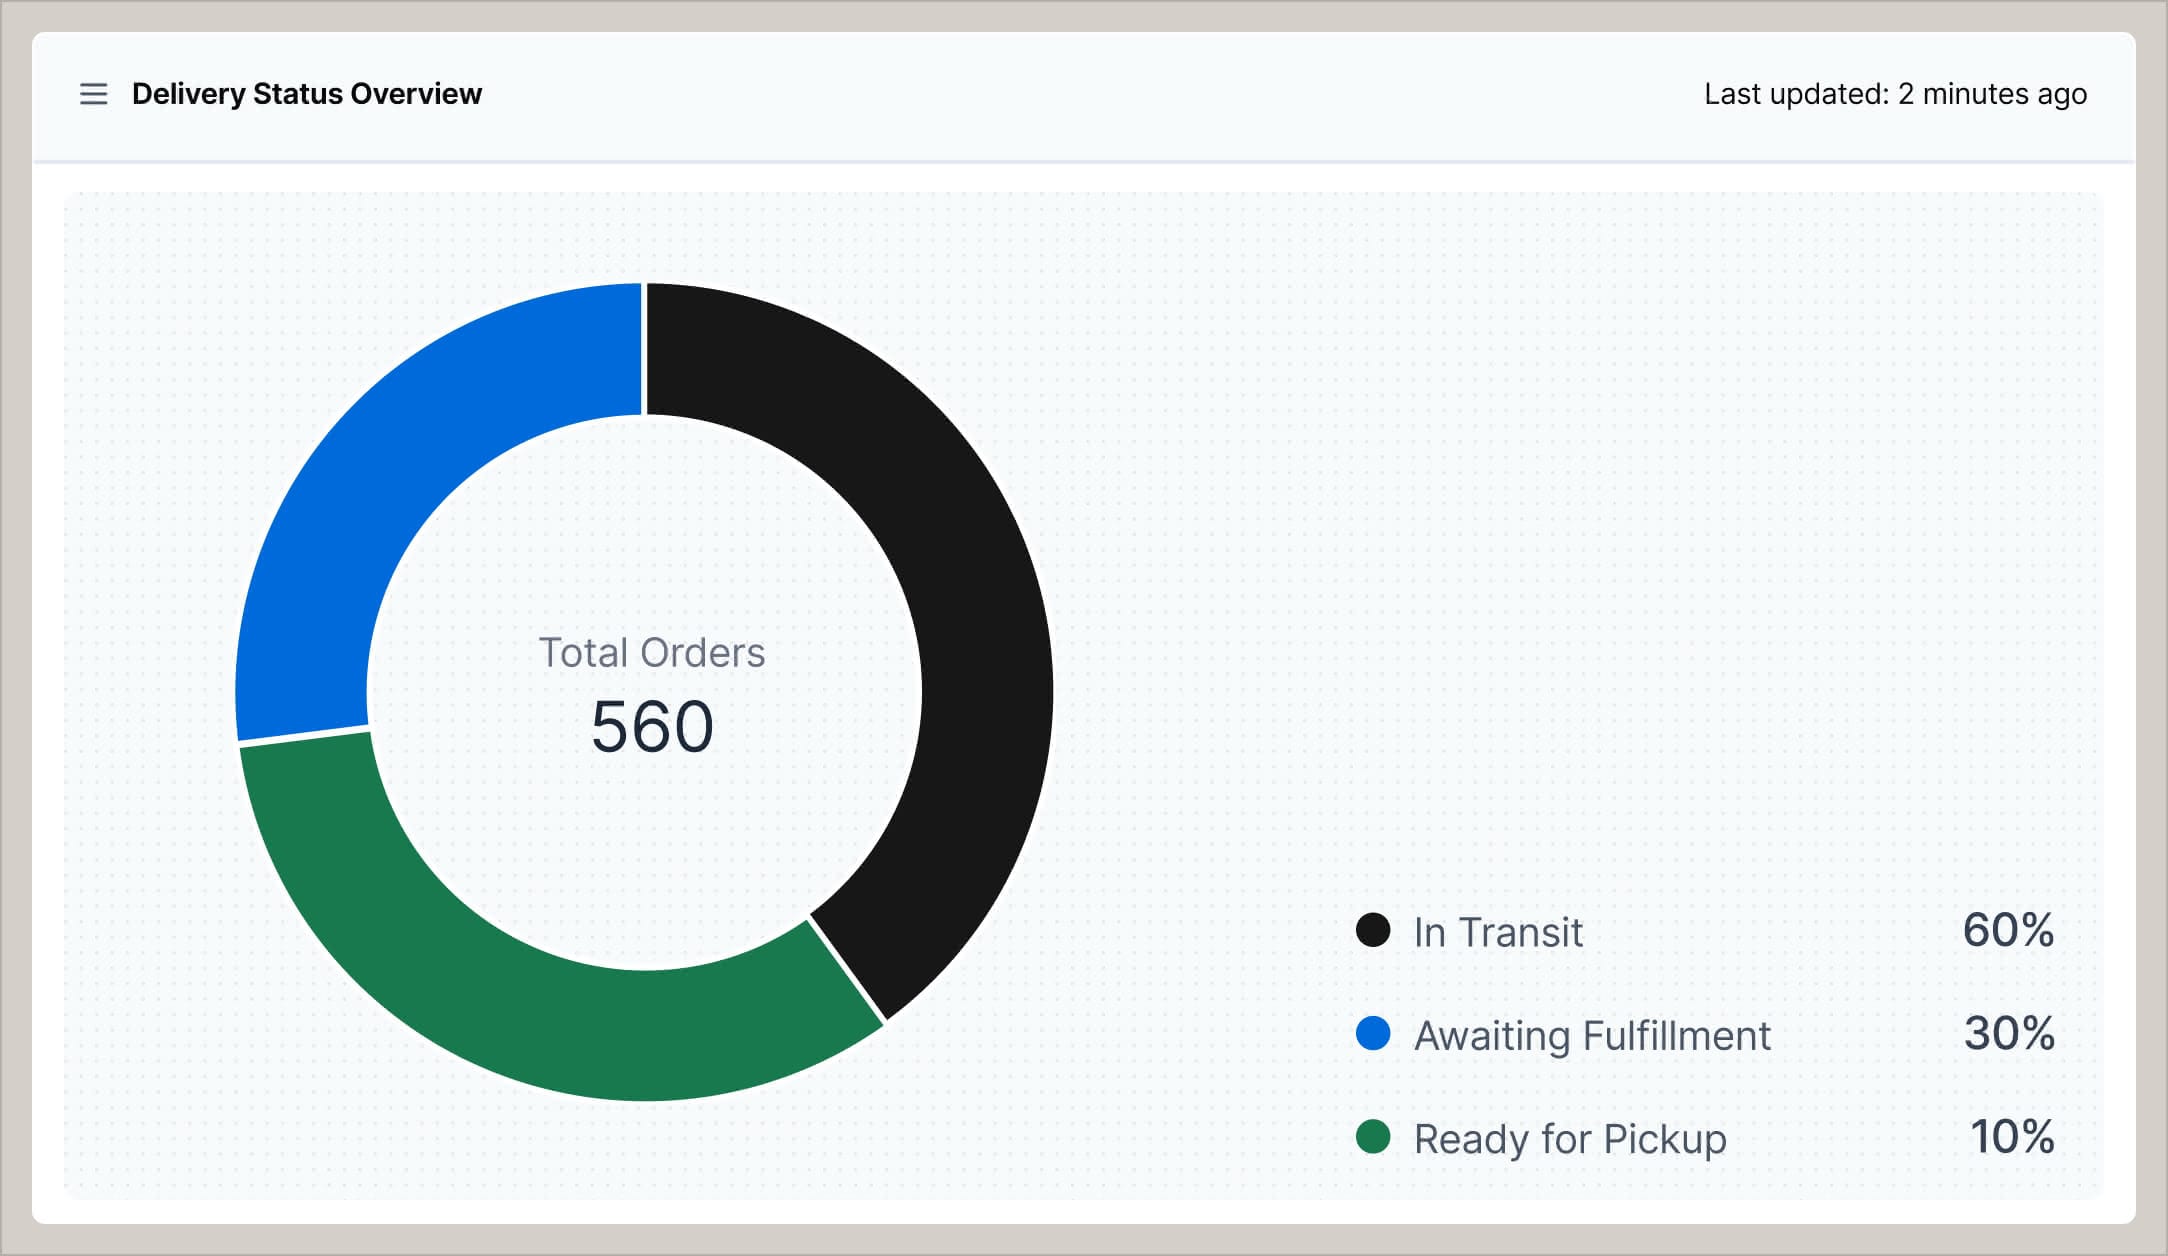Click the black In Transit legend dot
Viewport: 2168px width, 1256px height.
1373,933
